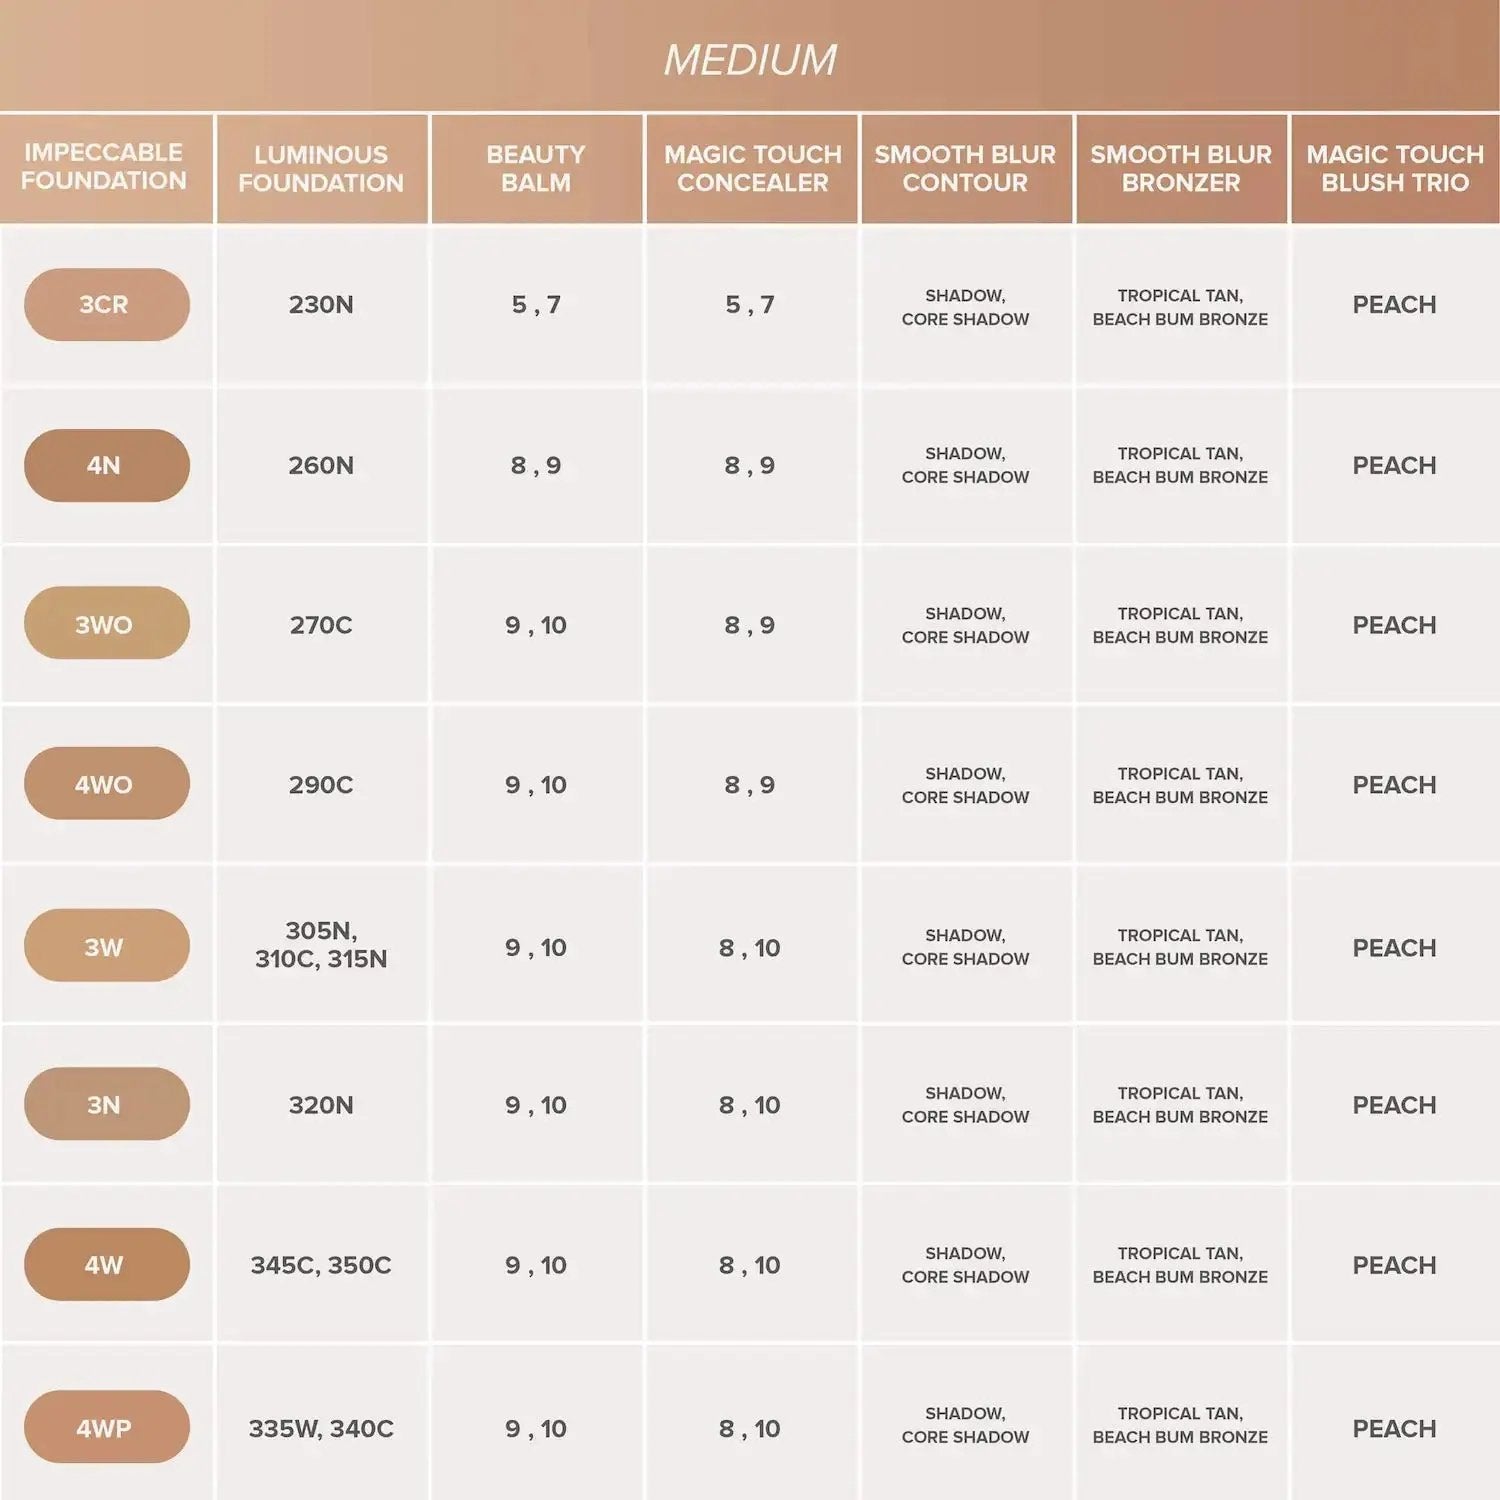
Task: Click the 335W, 340C shade cell
Action: [x=321, y=1429]
